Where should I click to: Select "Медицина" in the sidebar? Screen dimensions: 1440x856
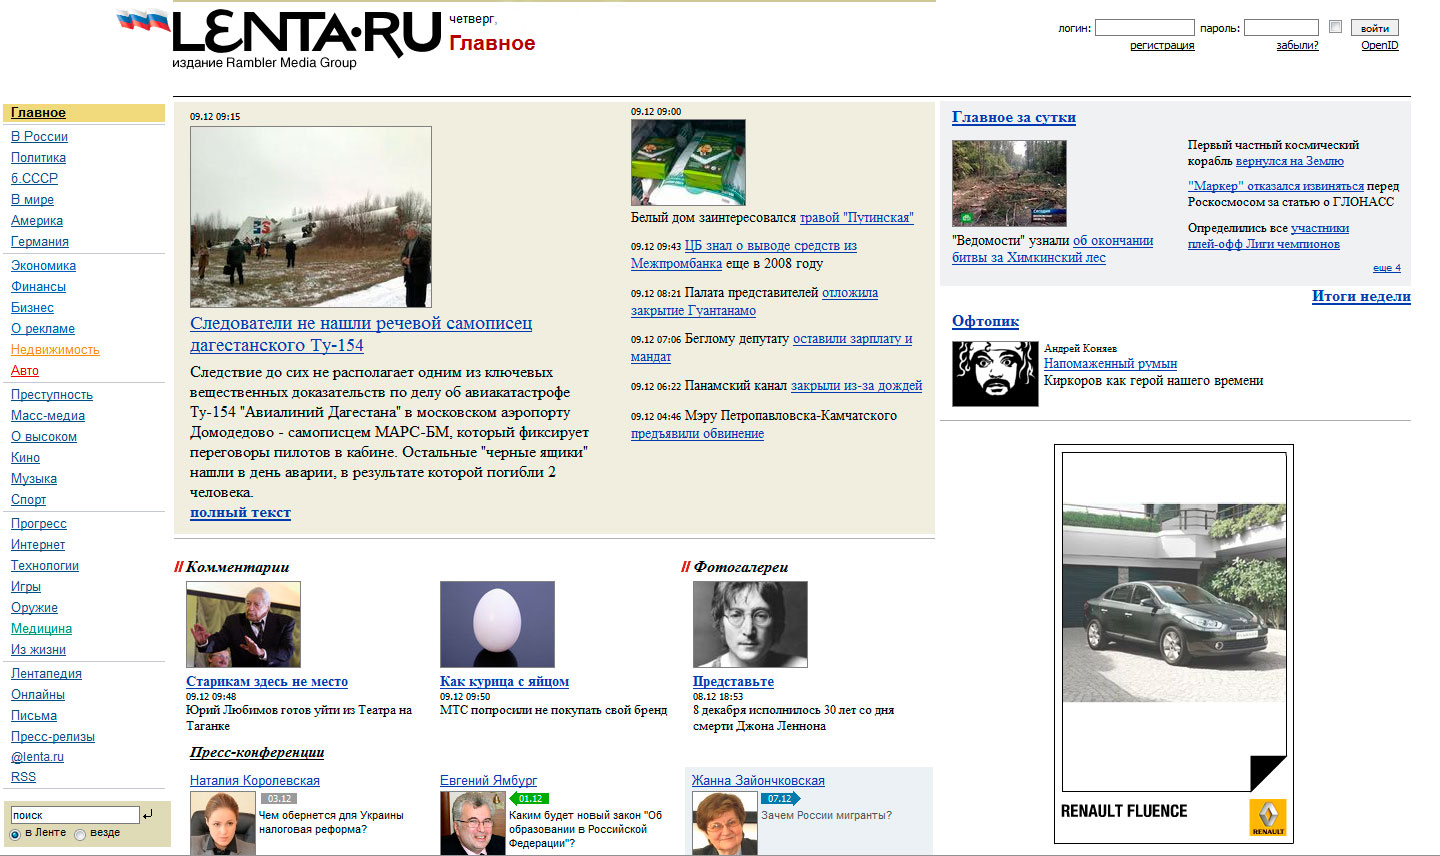(41, 629)
